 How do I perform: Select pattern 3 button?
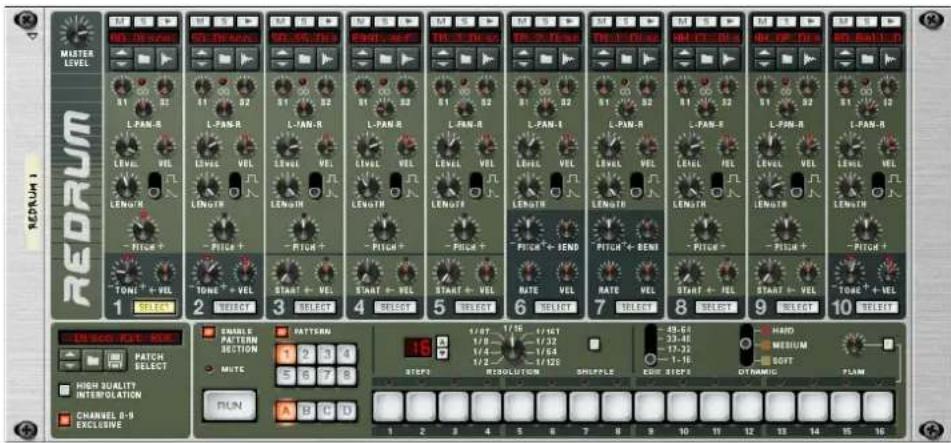coord(326,353)
